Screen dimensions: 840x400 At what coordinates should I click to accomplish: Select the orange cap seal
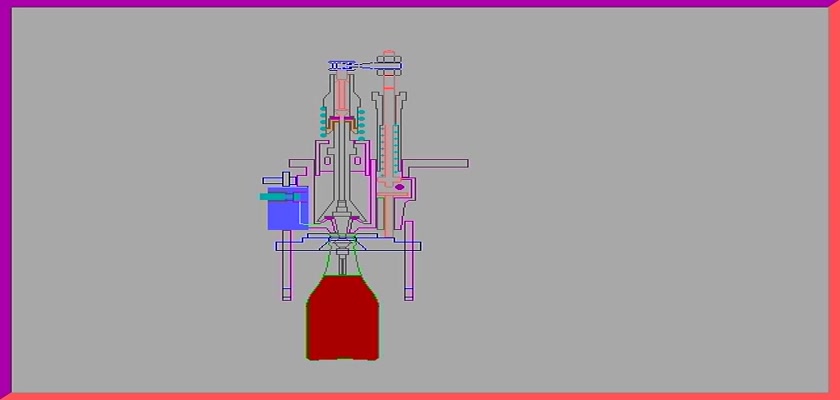tap(342, 125)
